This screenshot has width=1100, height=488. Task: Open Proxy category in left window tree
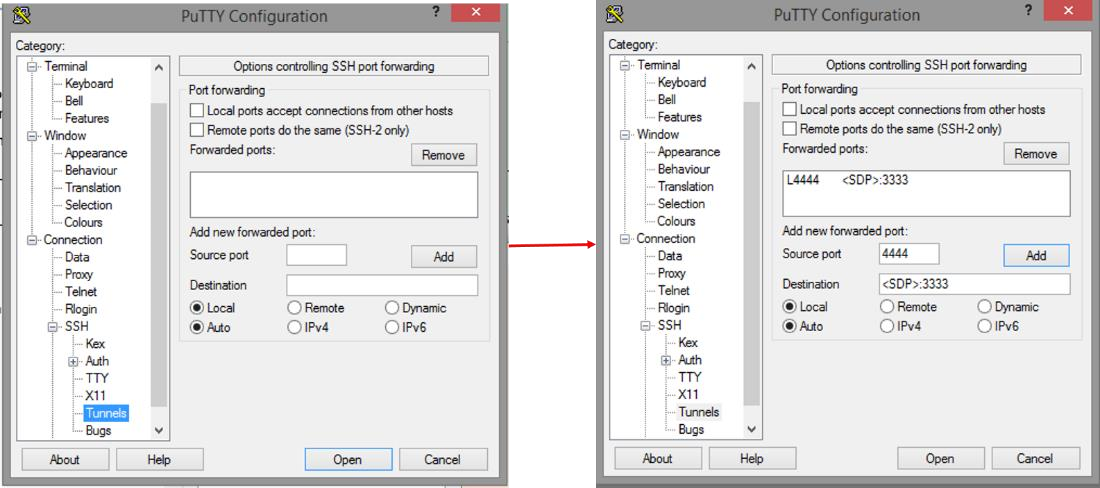(x=79, y=274)
